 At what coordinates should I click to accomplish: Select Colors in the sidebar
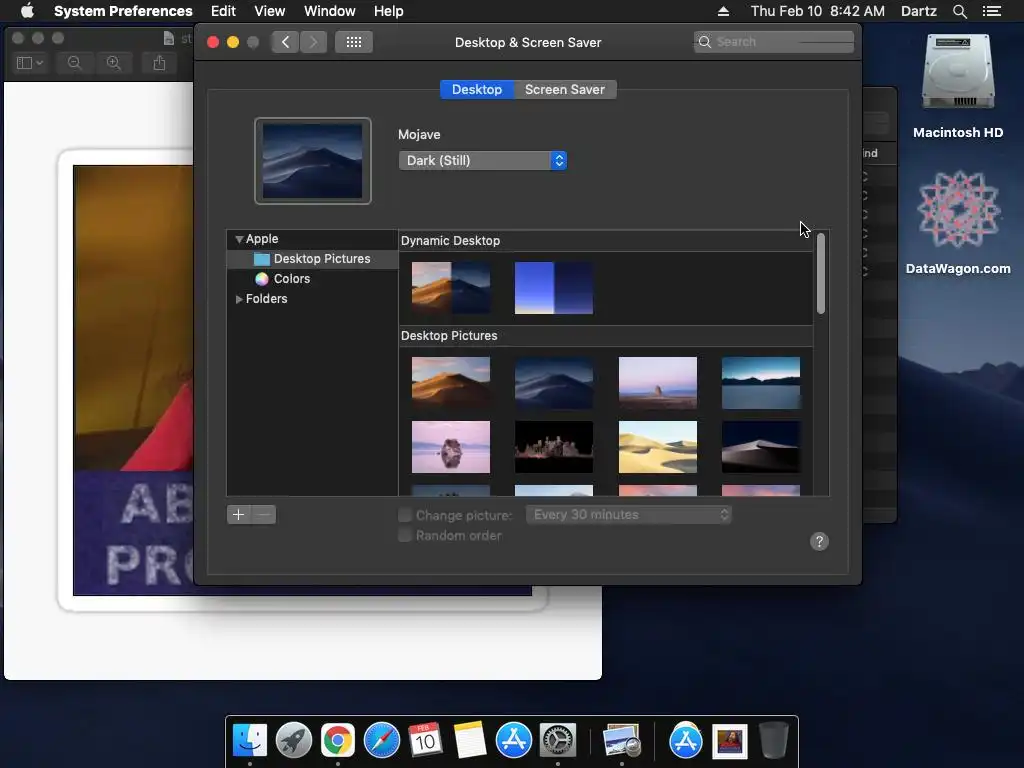click(x=313, y=279)
